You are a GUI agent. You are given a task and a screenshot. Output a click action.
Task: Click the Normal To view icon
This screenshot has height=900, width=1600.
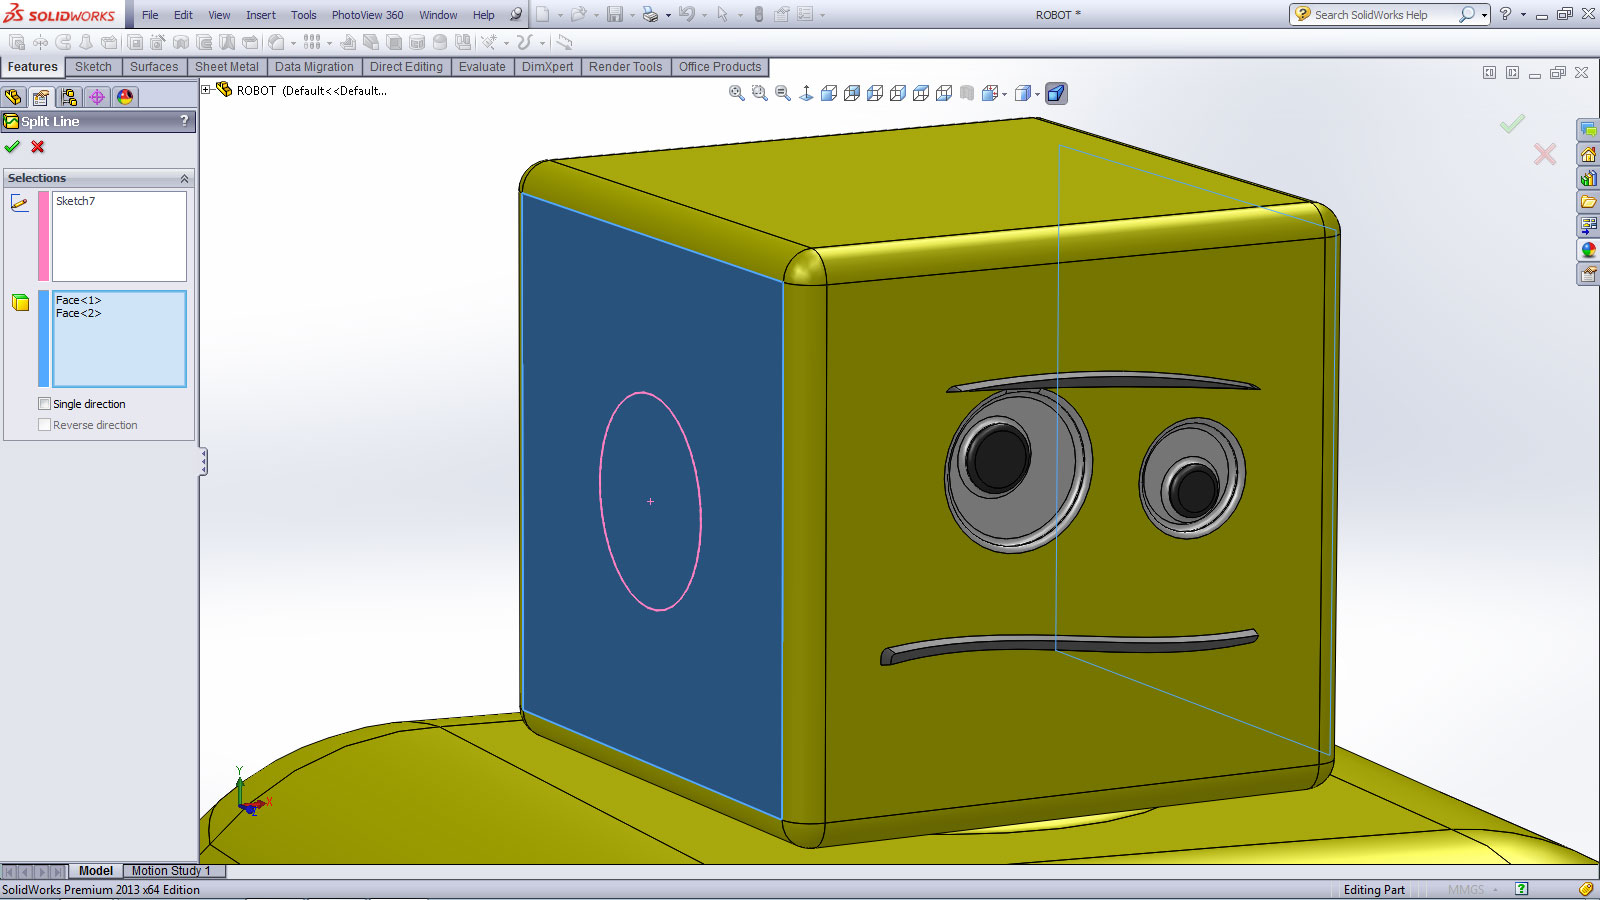(806, 93)
